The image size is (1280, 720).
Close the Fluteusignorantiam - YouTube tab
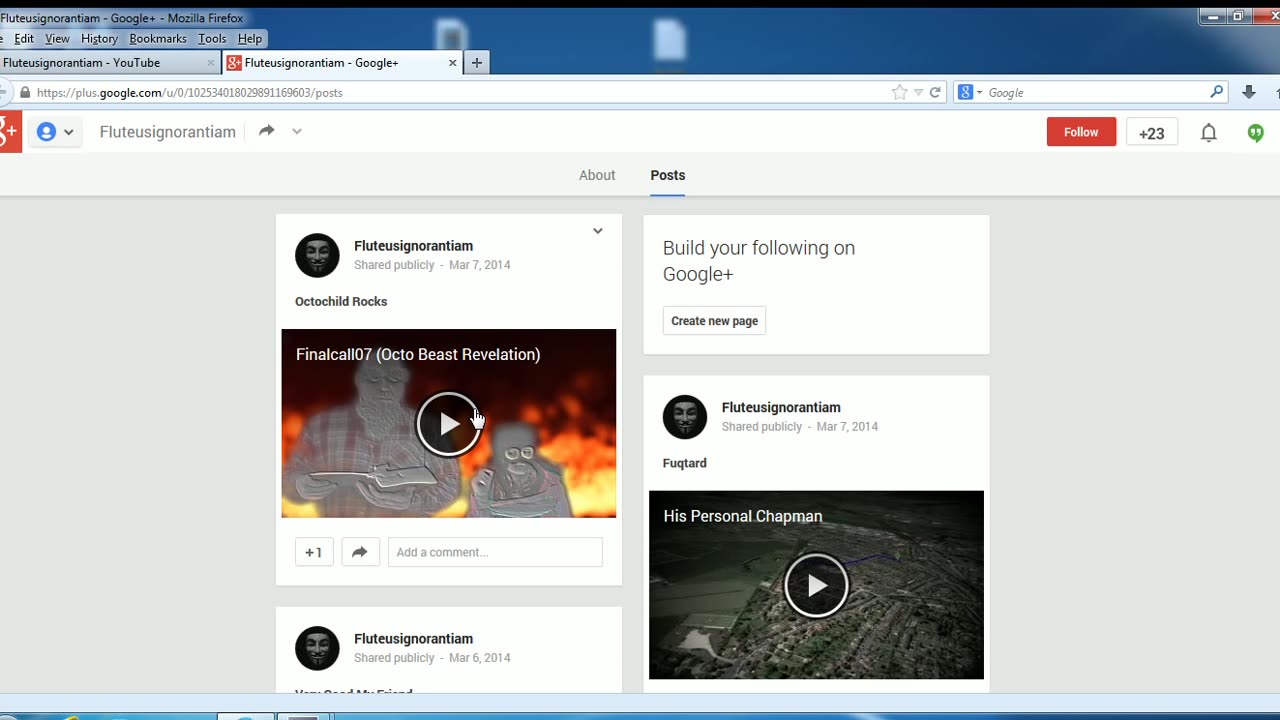coord(210,63)
